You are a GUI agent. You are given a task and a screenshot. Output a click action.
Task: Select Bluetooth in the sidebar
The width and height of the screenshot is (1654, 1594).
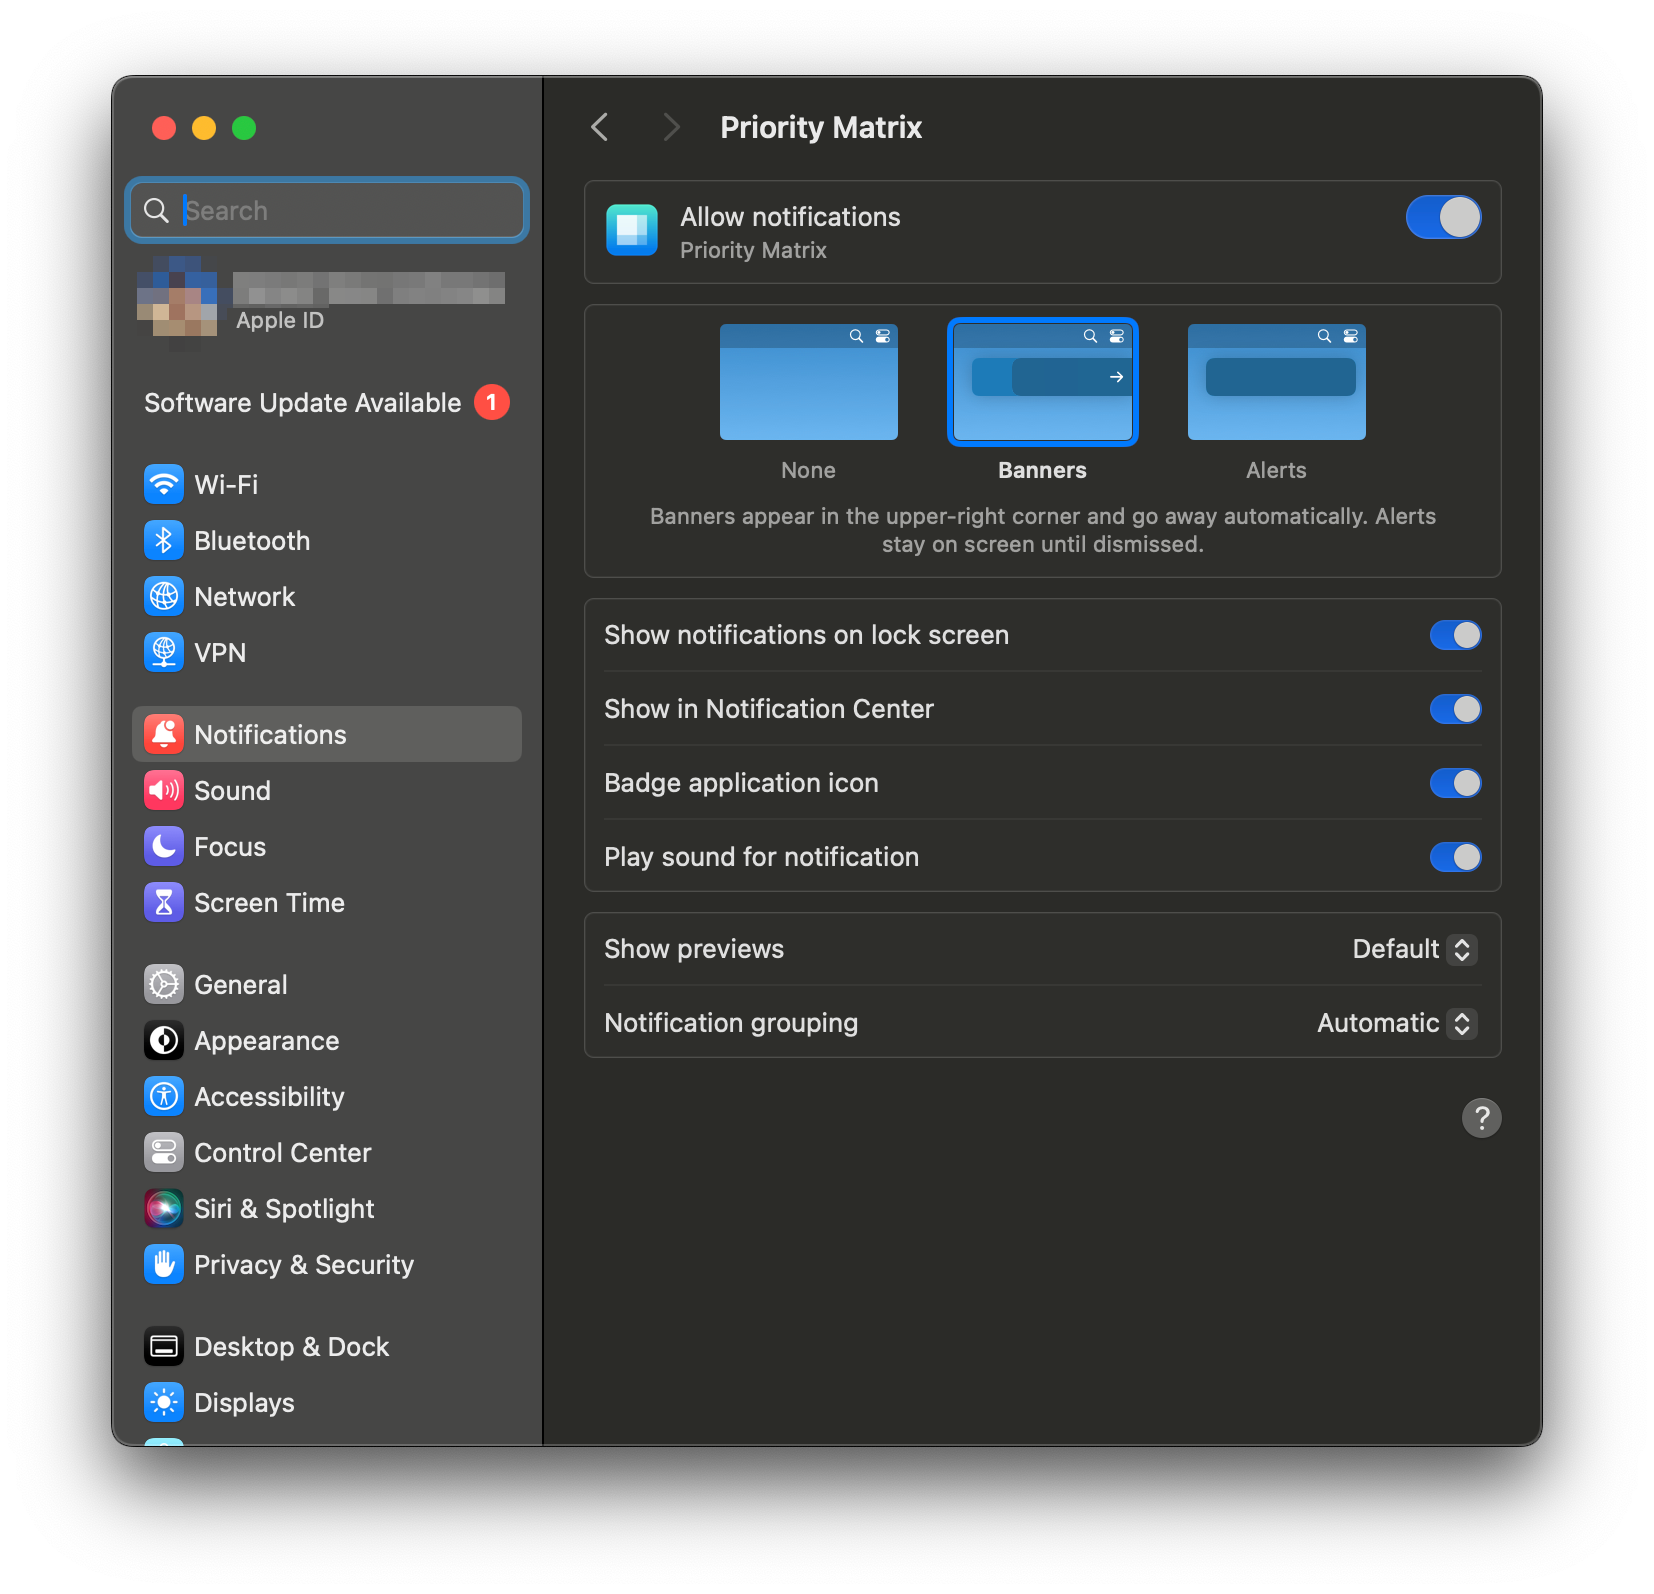pyautogui.click(x=251, y=540)
